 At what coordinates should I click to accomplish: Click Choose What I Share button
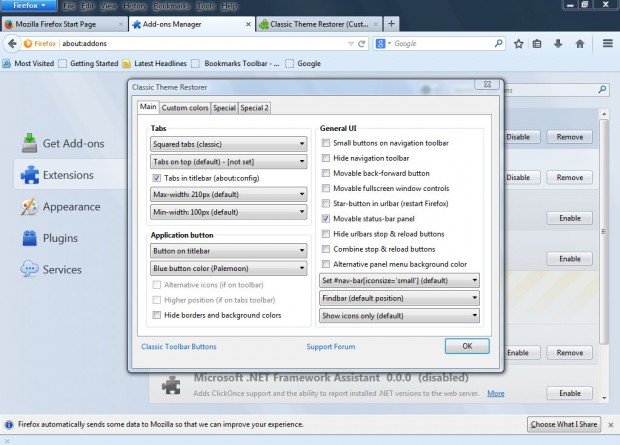pyautogui.click(x=564, y=424)
